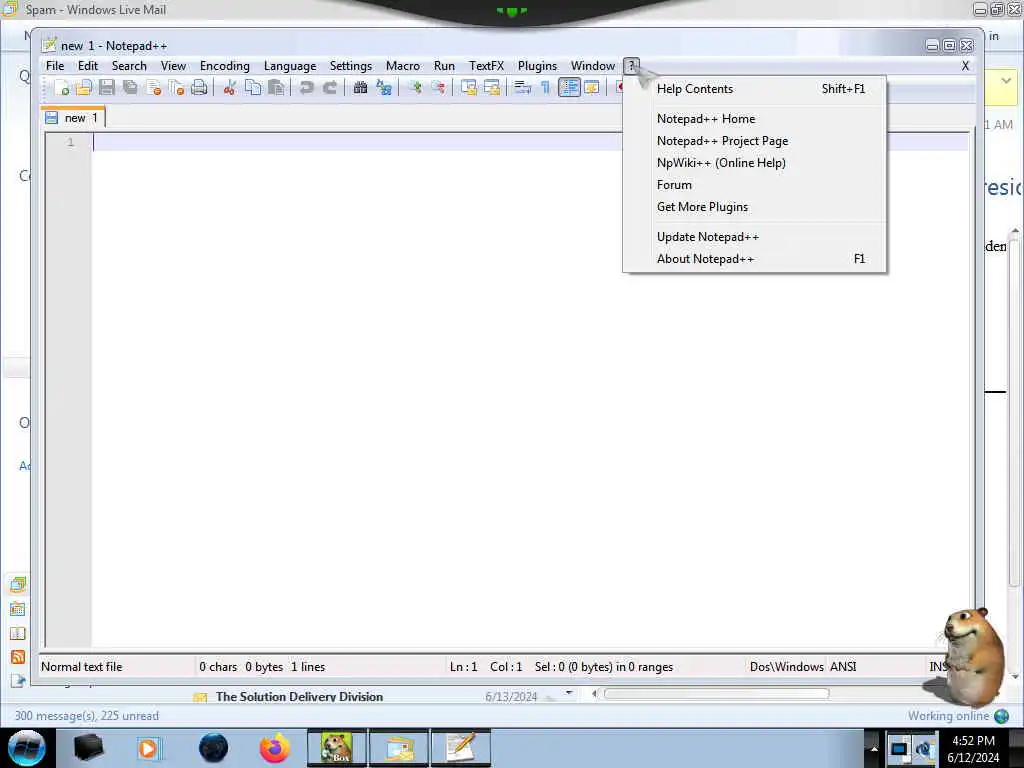Toggle Synchronize Horizontal Scrolling icon
1024x768 pixels.
pyautogui.click(x=492, y=87)
